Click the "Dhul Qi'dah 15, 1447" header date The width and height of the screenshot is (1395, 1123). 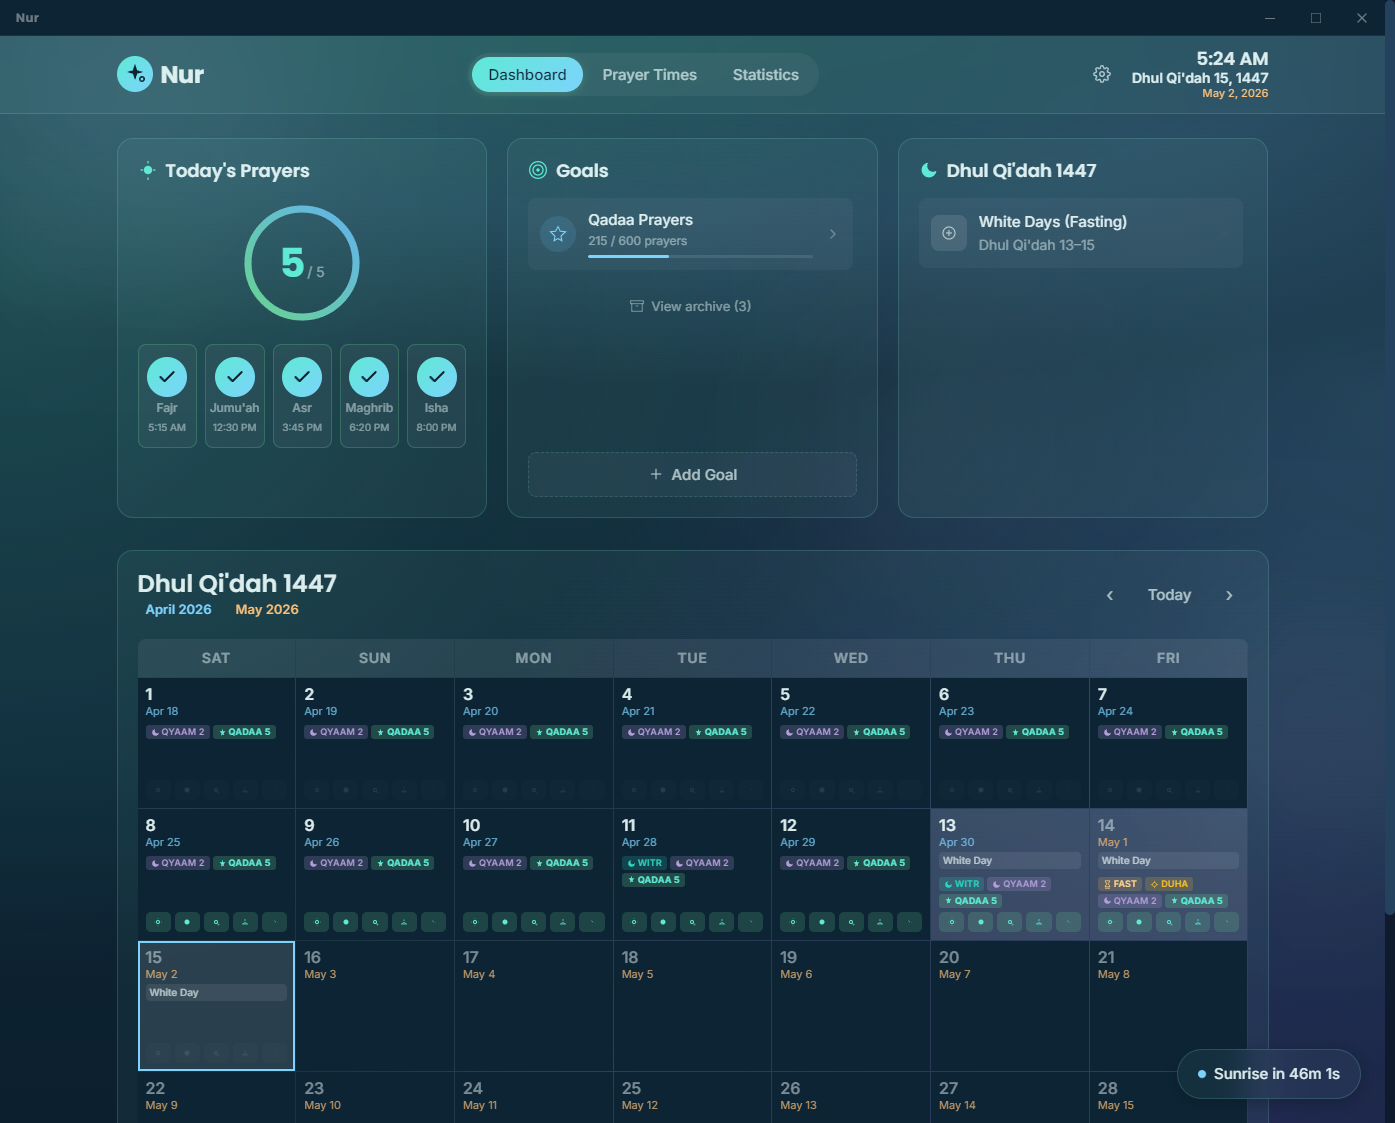point(1200,78)
